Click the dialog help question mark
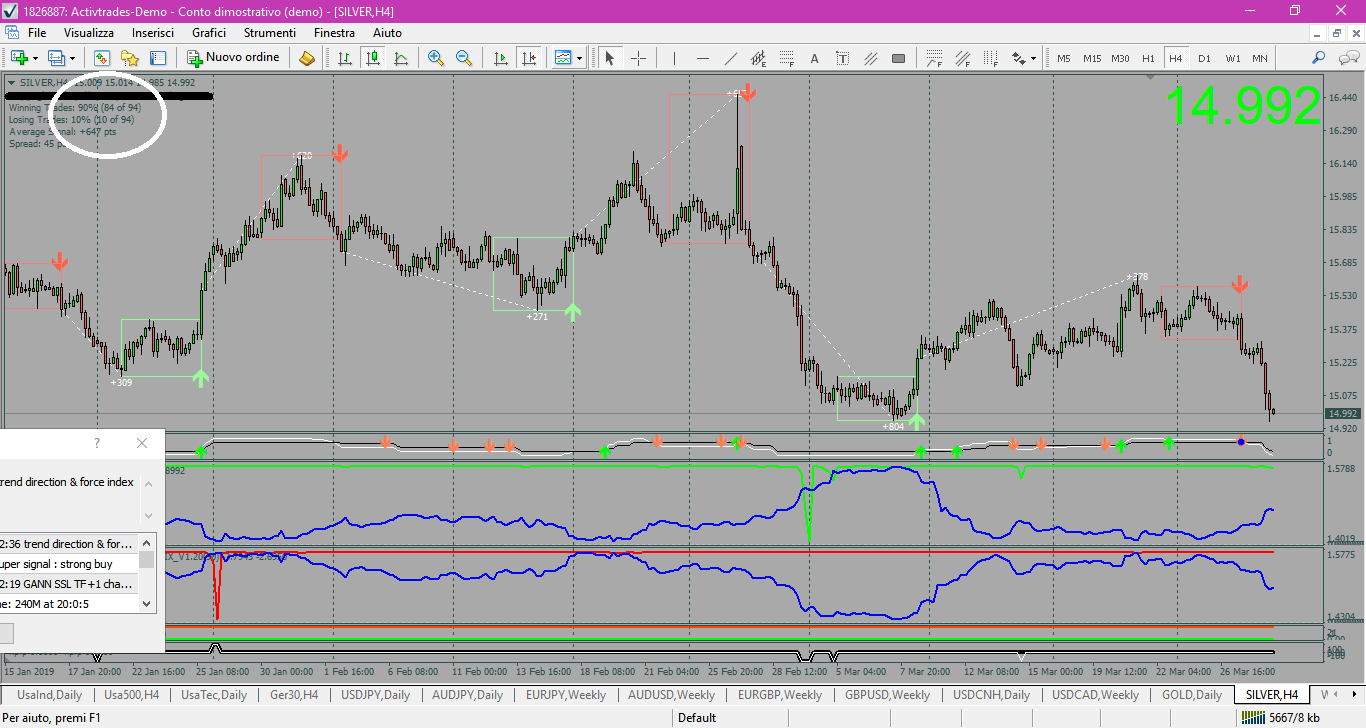 97,443
